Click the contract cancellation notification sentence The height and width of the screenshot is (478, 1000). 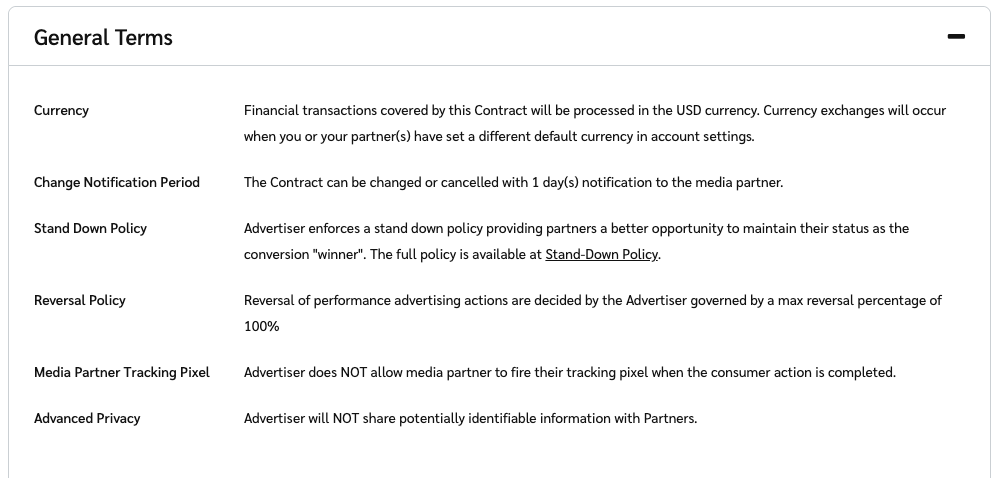pyautogui.click(x=513, y=182)
